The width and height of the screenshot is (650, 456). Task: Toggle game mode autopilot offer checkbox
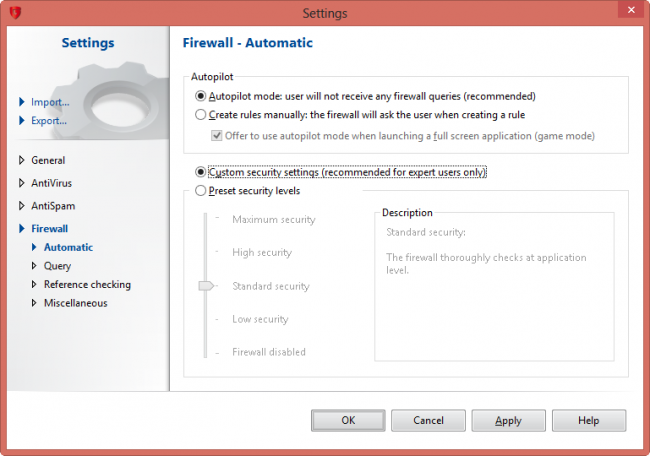(217, 135)
